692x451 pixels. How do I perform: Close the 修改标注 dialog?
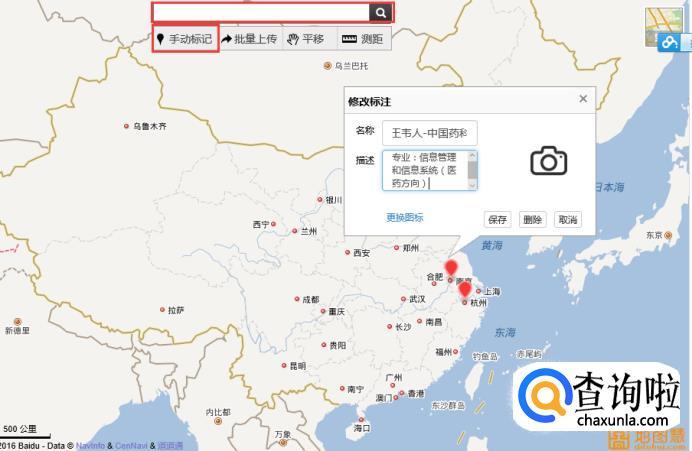click(583, 98)
